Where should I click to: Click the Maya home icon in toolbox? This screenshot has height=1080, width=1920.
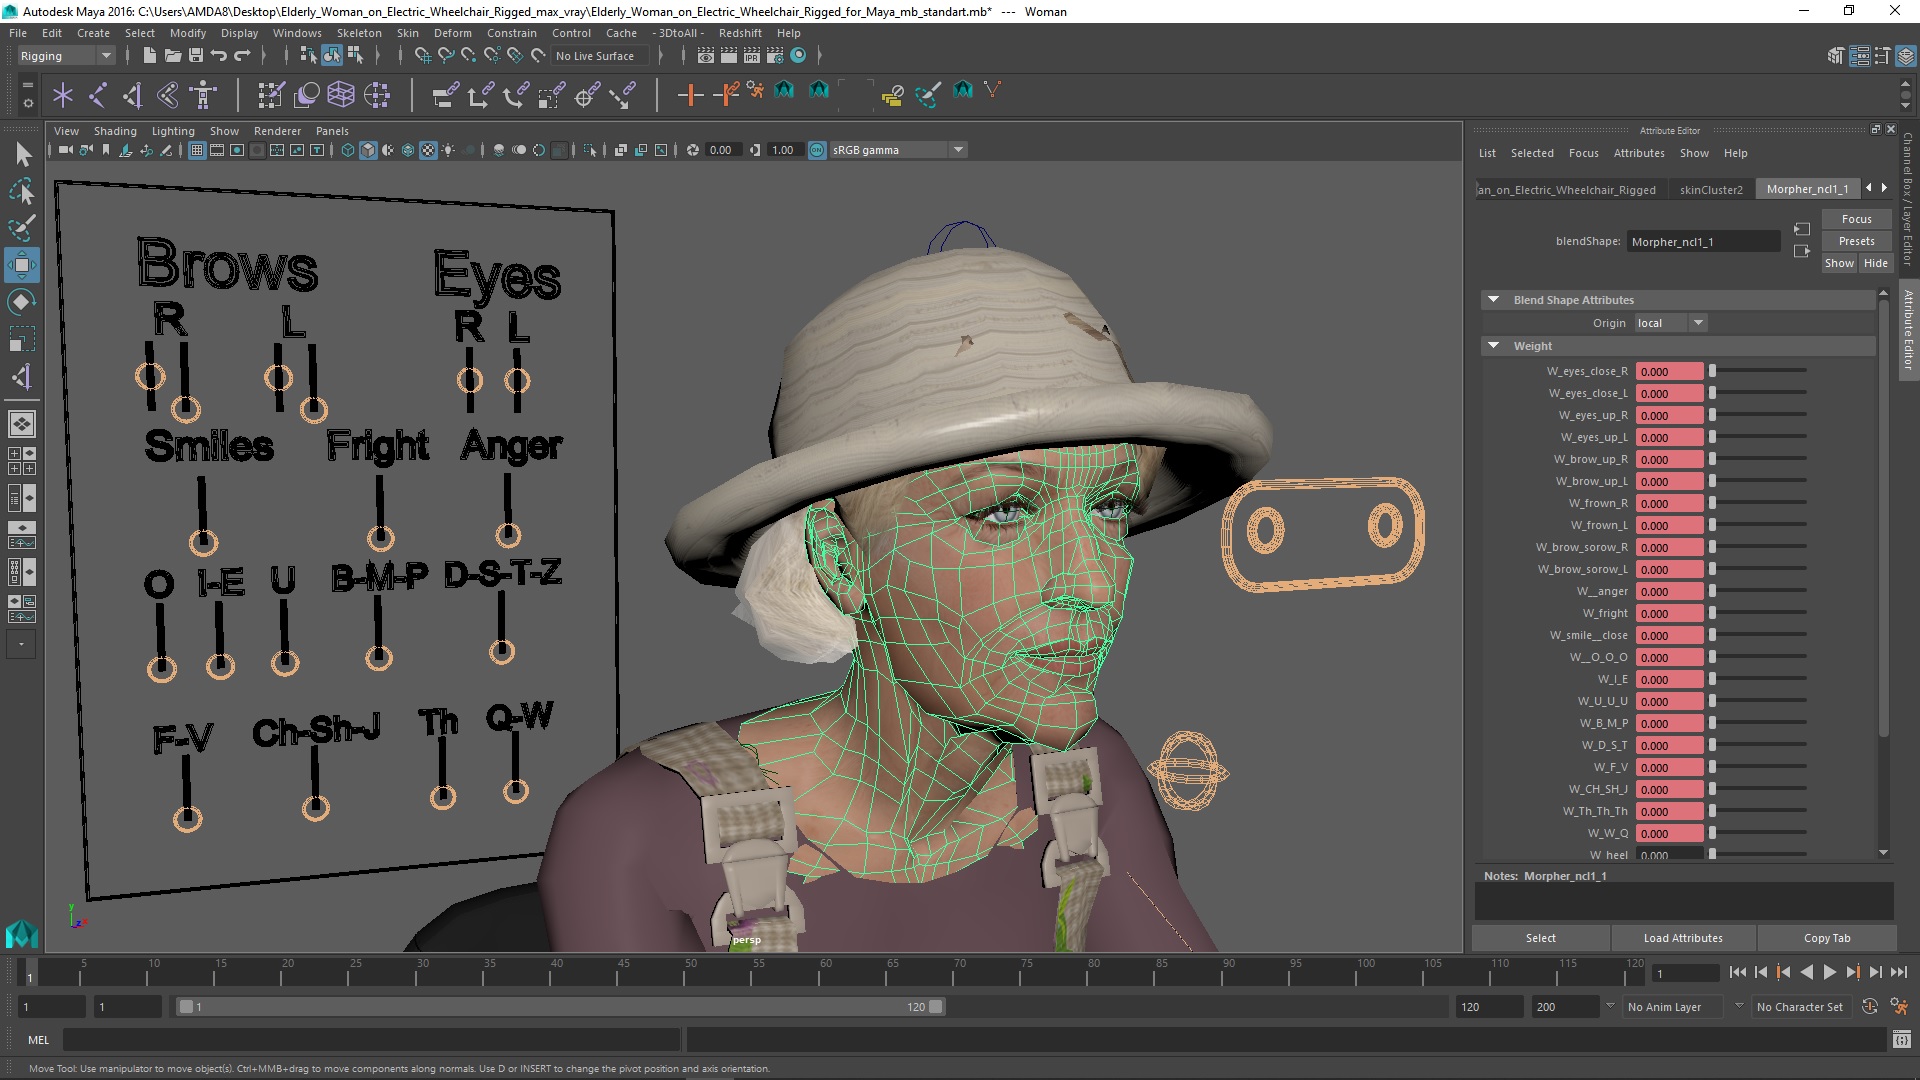point(21,934)
